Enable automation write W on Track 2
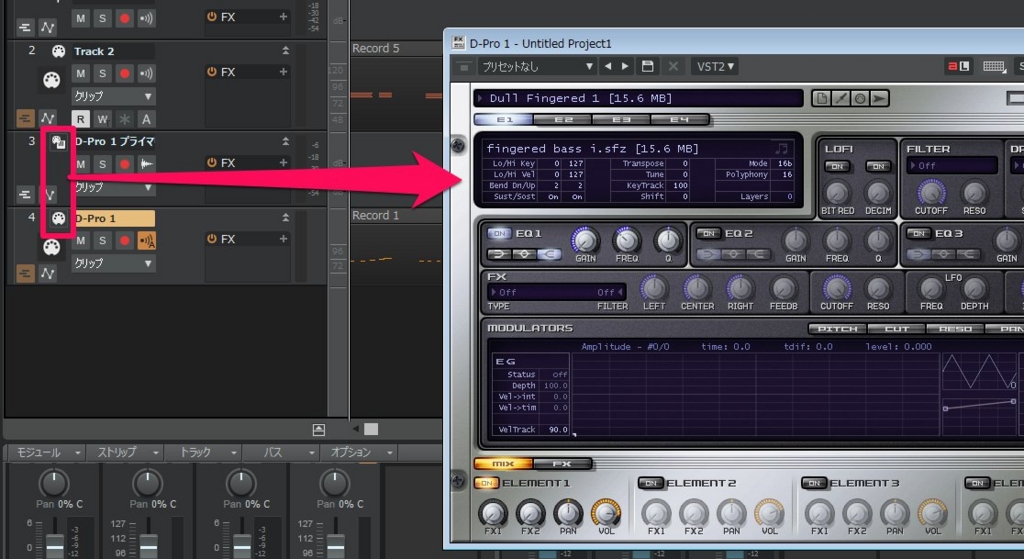 [x=103, y=119]
